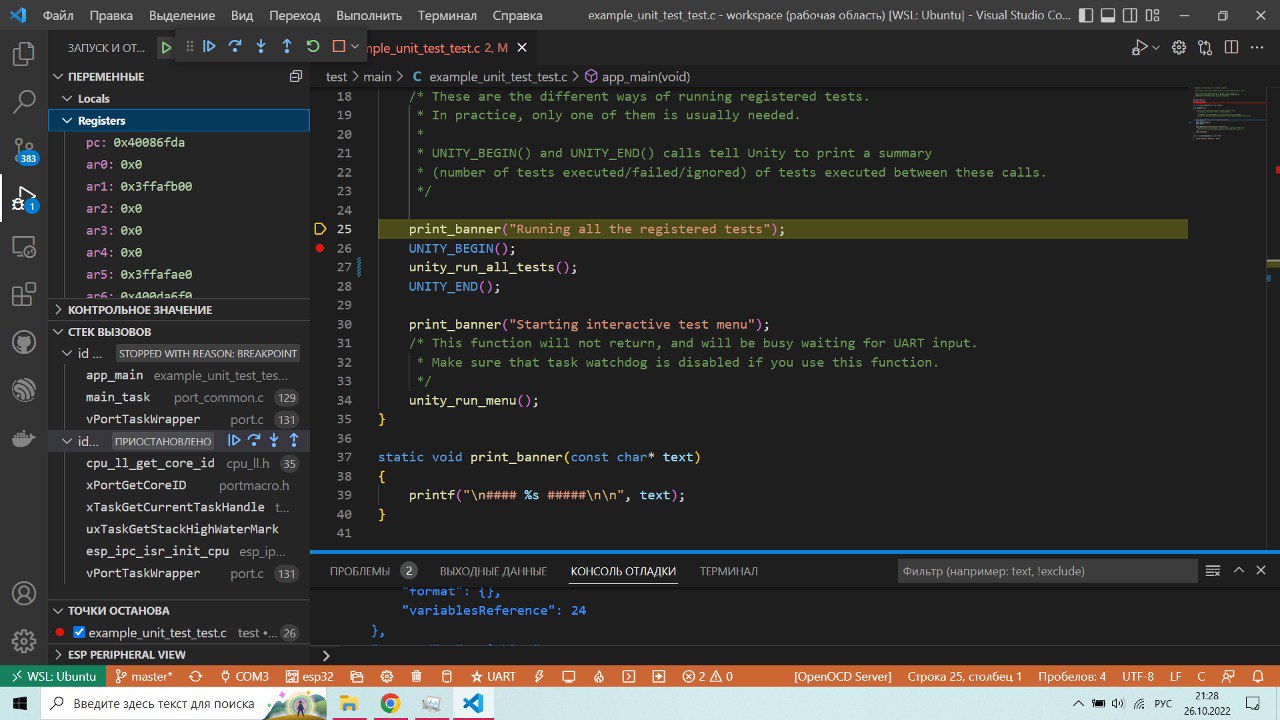Open the Терминал menu
This screenshot has height=720, width=1280.
pyautogui.click(x=448, y=15)
